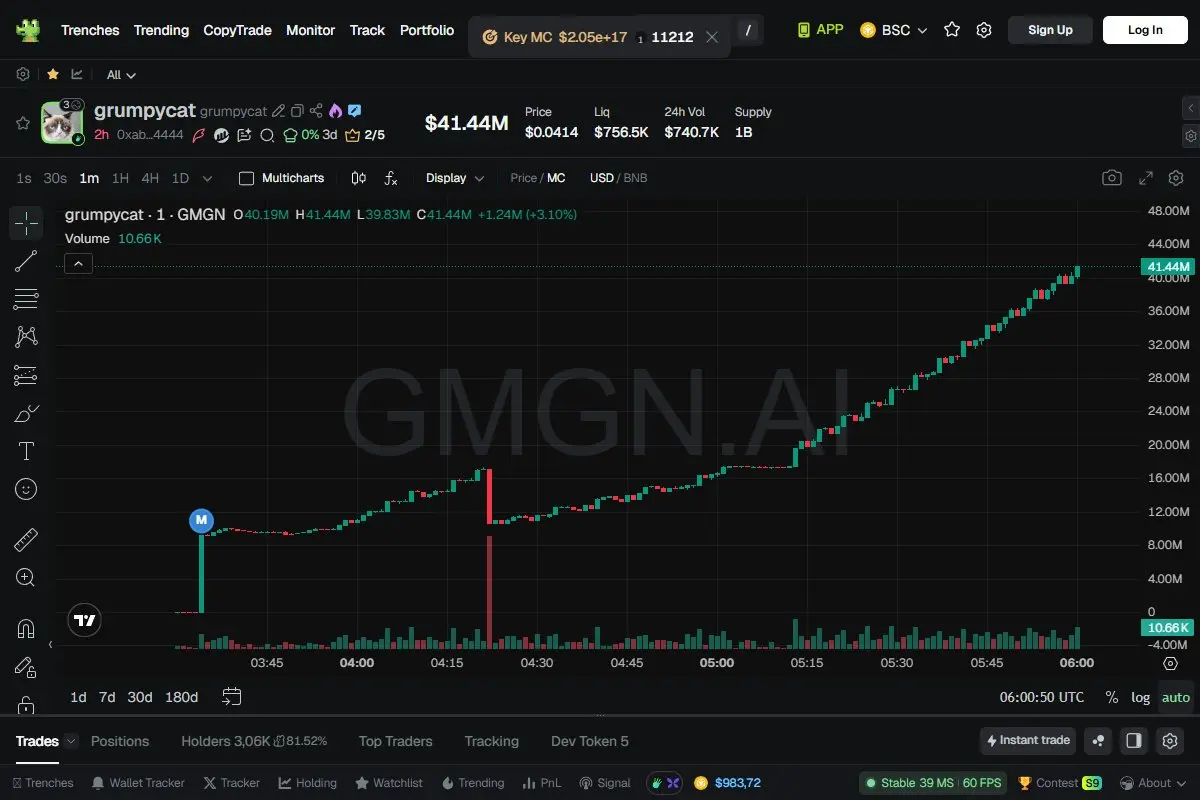Open the Fibonacci retracement tool group
The width and height of the screenshot is (1200, 800).
[26, 299]
